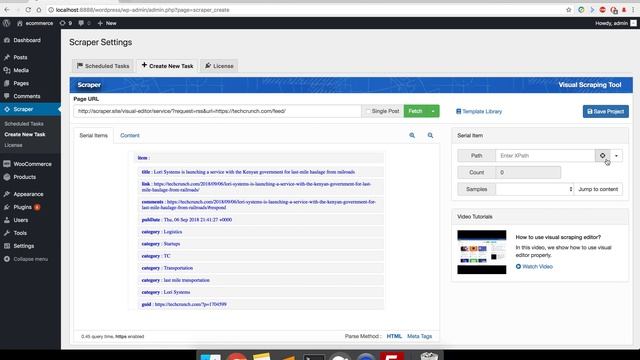
Task: Select the pubDate row in feed preview
Action: click(260, 220)
